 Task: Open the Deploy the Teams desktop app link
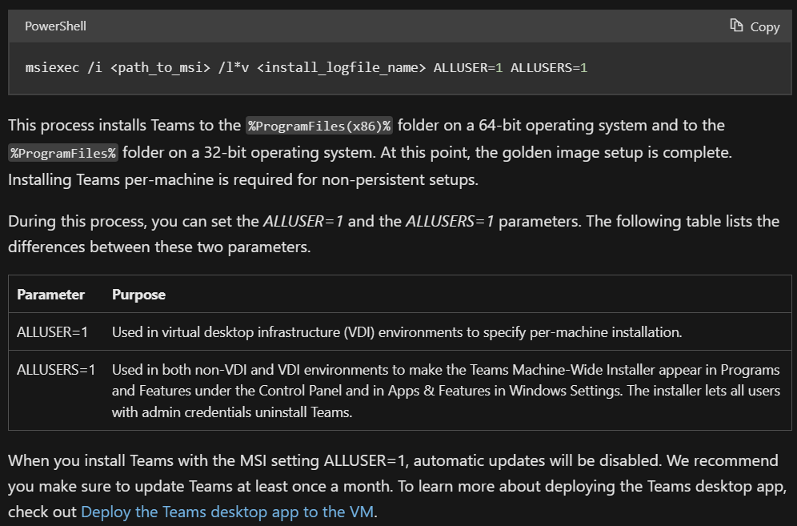click(x=227, y=511)
